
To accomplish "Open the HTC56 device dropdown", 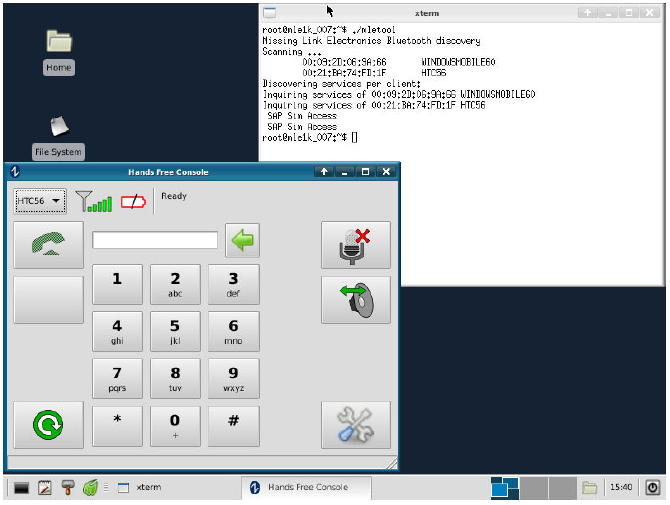I will (x=40, y=201).
